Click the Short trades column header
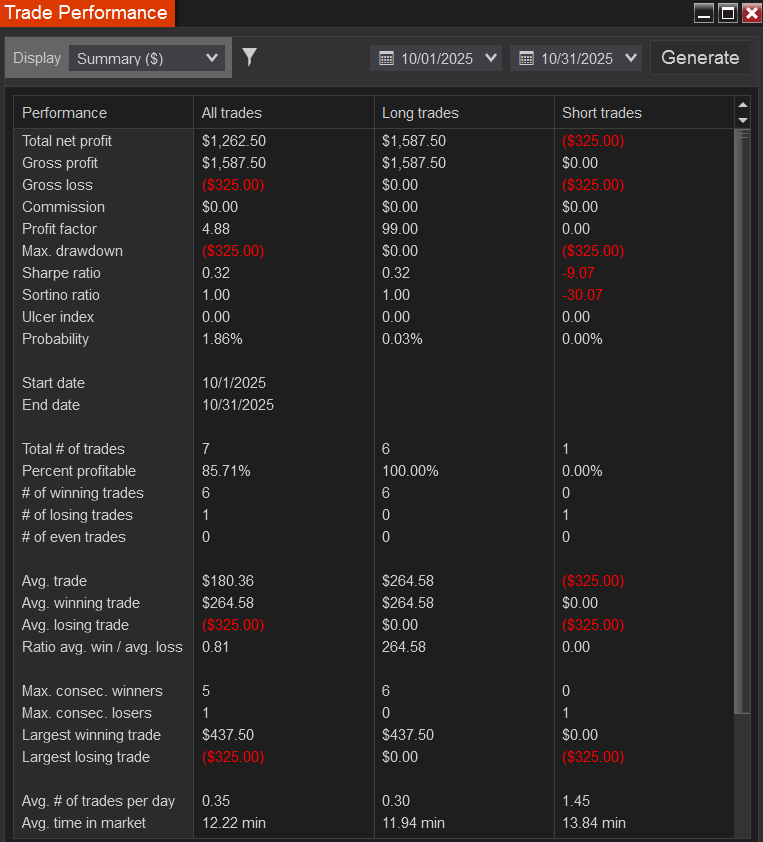The height and width of the screenshot is (842, 763). click(602, 113)
